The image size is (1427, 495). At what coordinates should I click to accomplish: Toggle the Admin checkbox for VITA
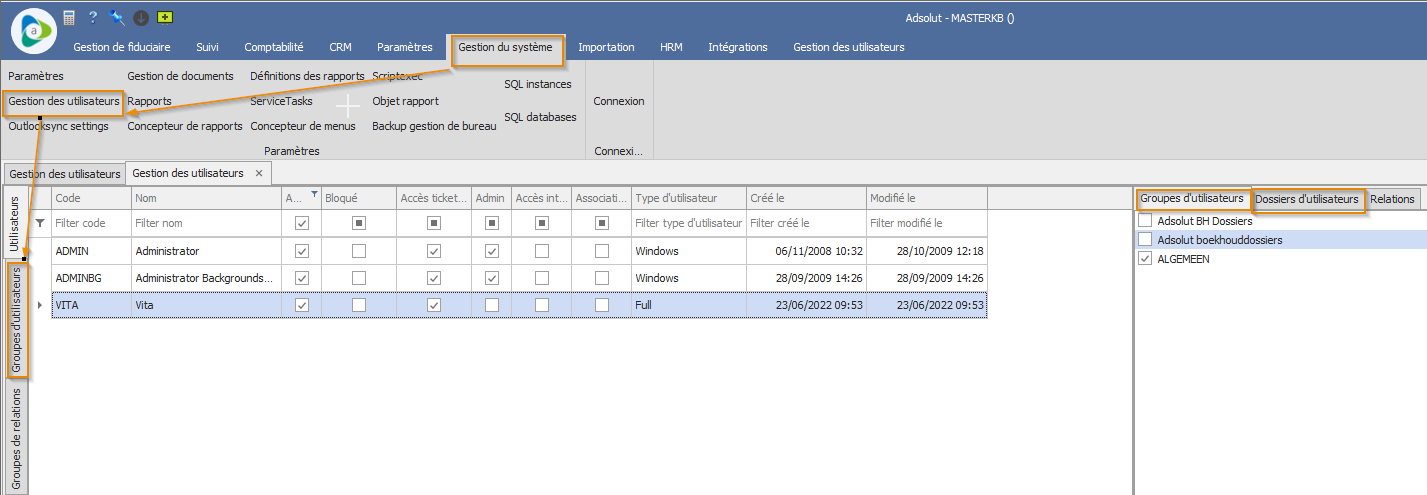click(x=492, y=305)
